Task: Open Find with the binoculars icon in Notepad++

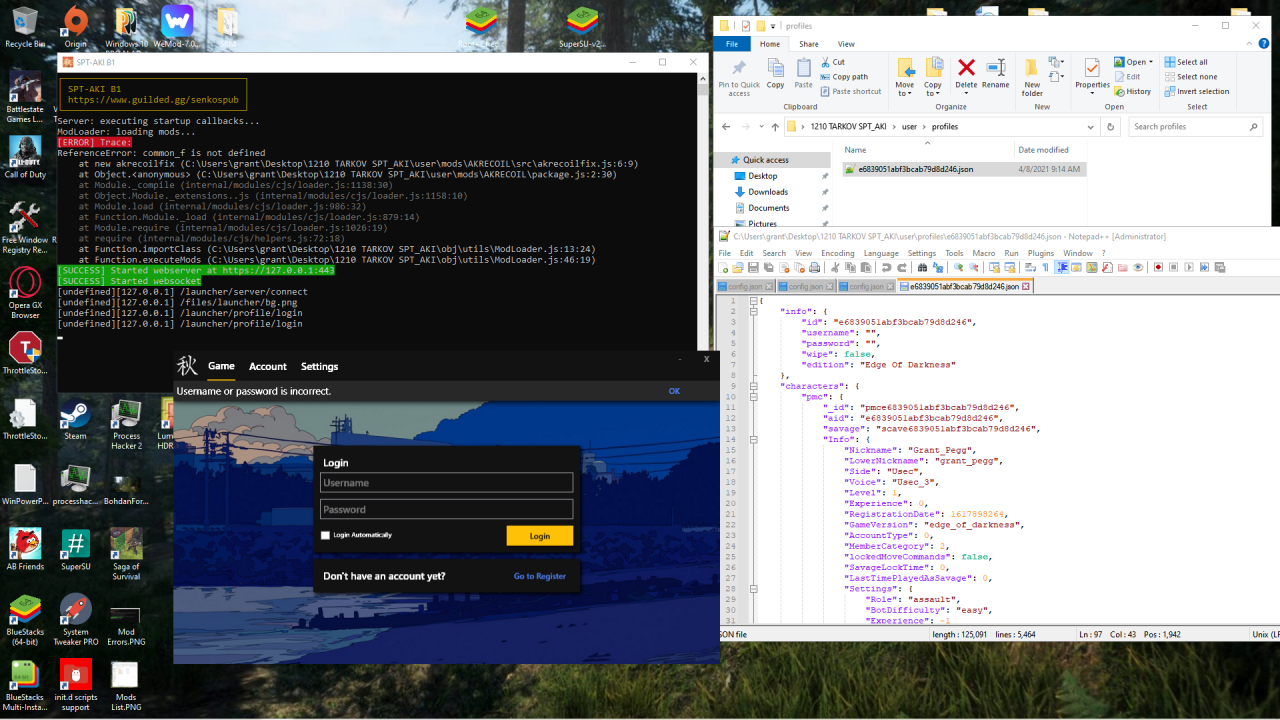Action: click(x=922, y=267)
